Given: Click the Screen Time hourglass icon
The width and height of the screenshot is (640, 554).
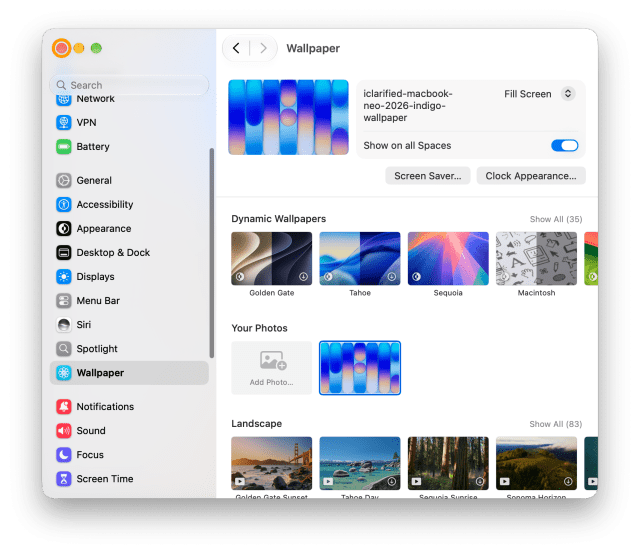Looking at the screenshot, I should pyautogui.click(x=64, y=479).
